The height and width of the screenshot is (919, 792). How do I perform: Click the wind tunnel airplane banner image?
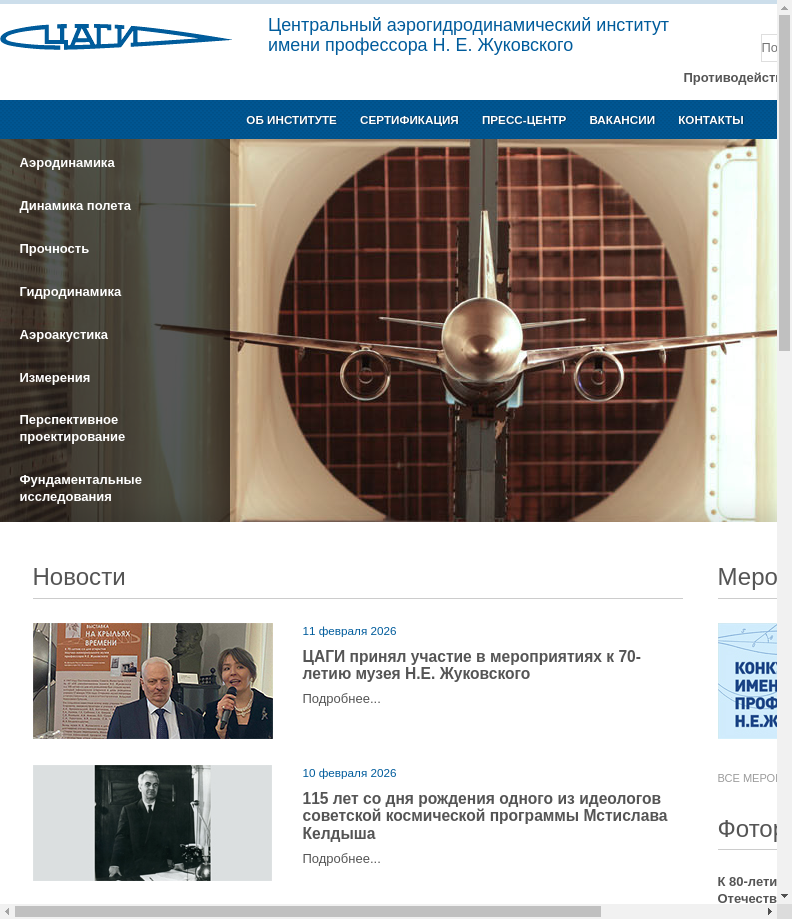click(503, 331)
